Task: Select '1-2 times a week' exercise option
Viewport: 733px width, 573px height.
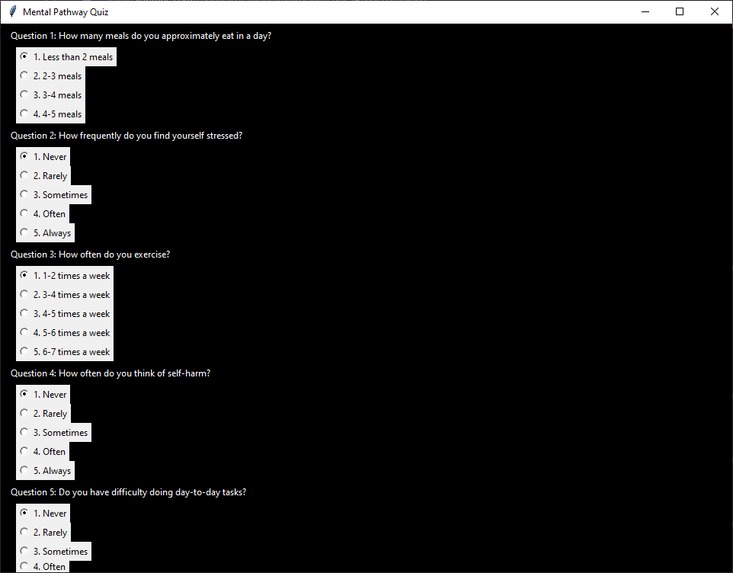Action: tap(65, 276)
